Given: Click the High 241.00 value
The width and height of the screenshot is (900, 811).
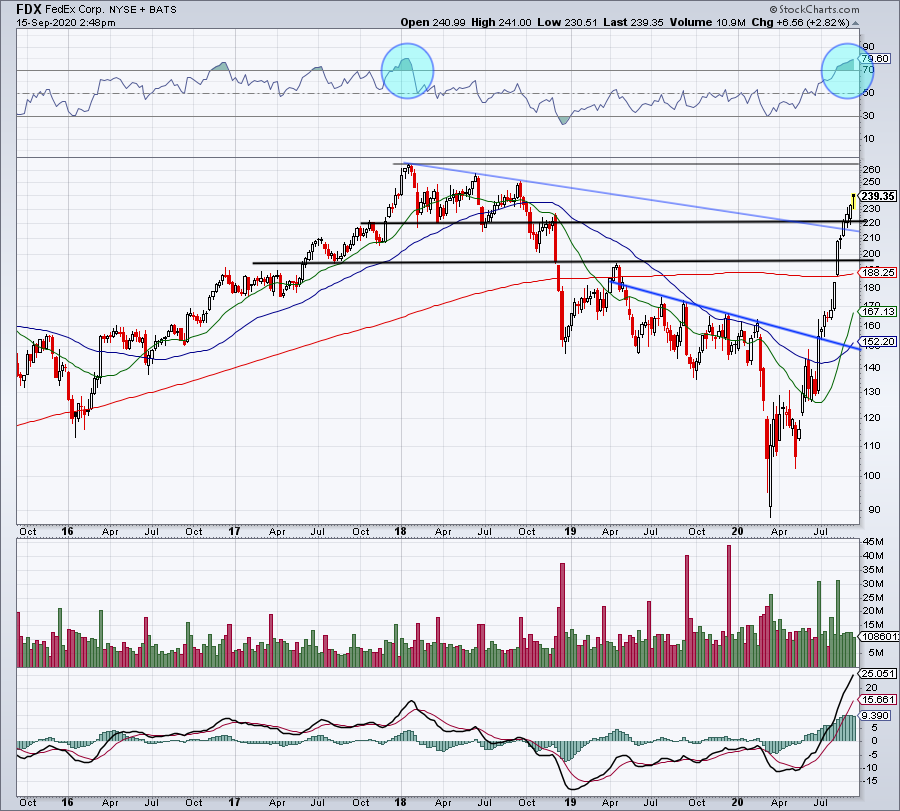Looking at the screenshot, I should [x=501, y=22].
